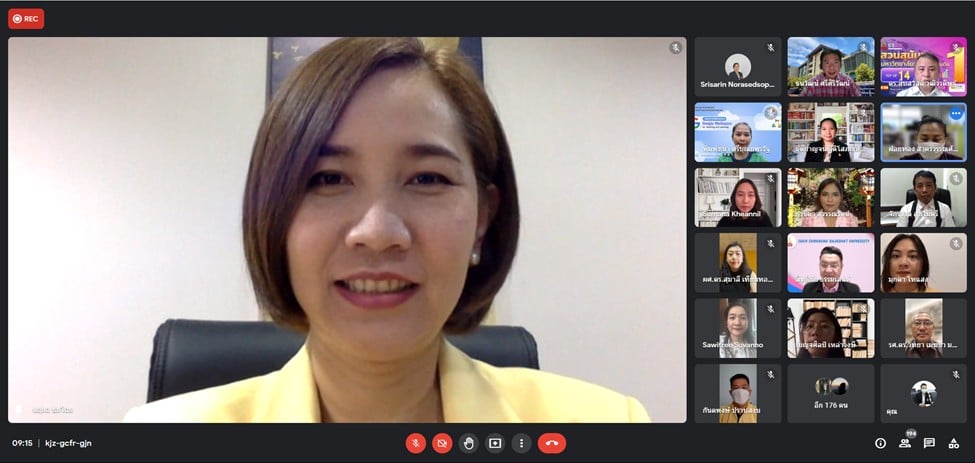Select the pink university background participant tile

coord(830,263)
